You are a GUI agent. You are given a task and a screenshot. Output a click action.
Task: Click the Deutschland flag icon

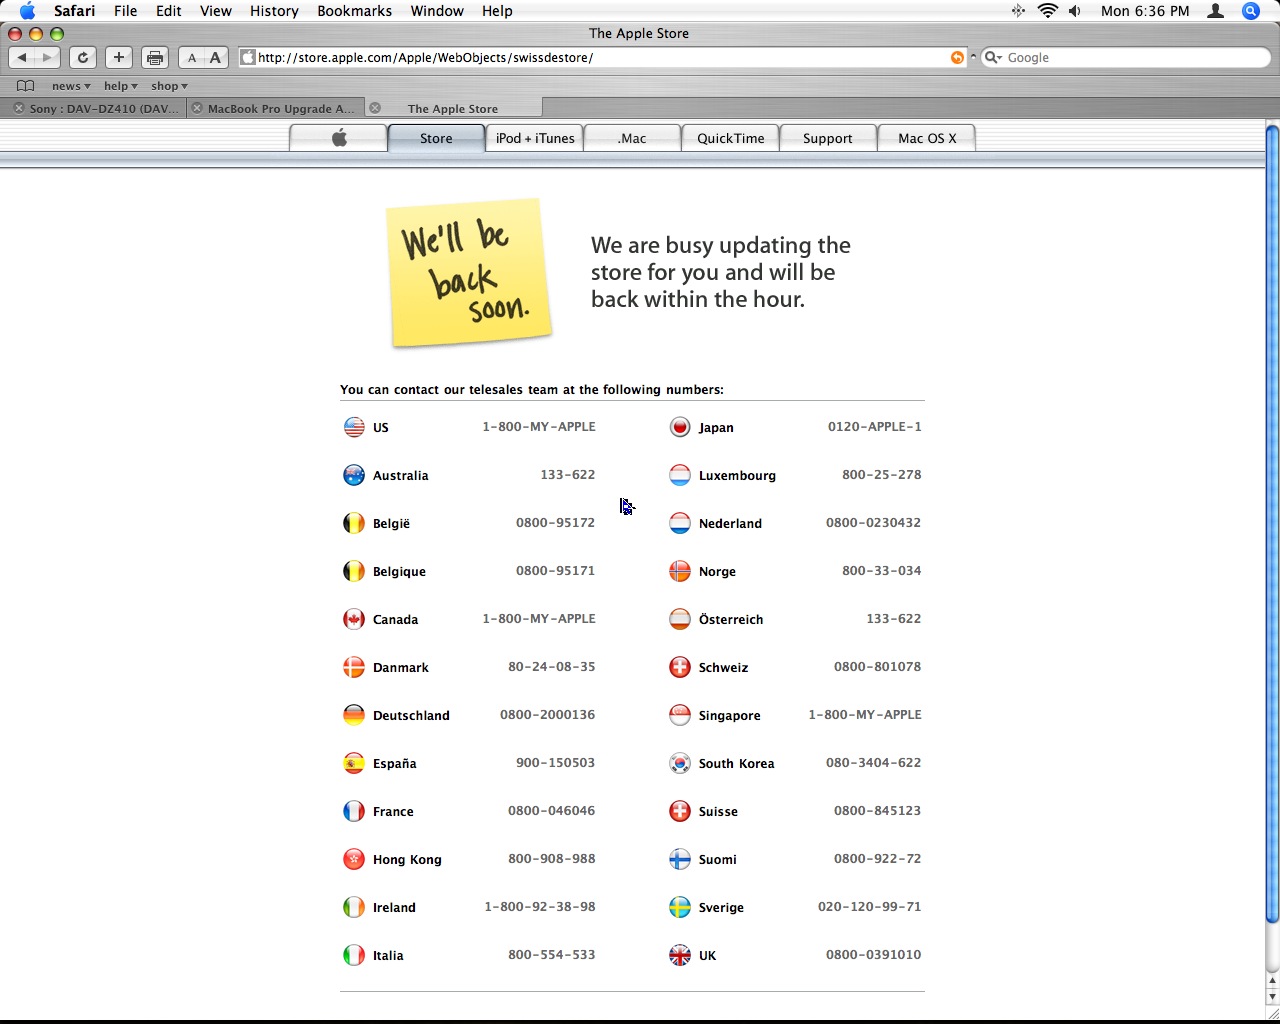(x=354, y=715)
